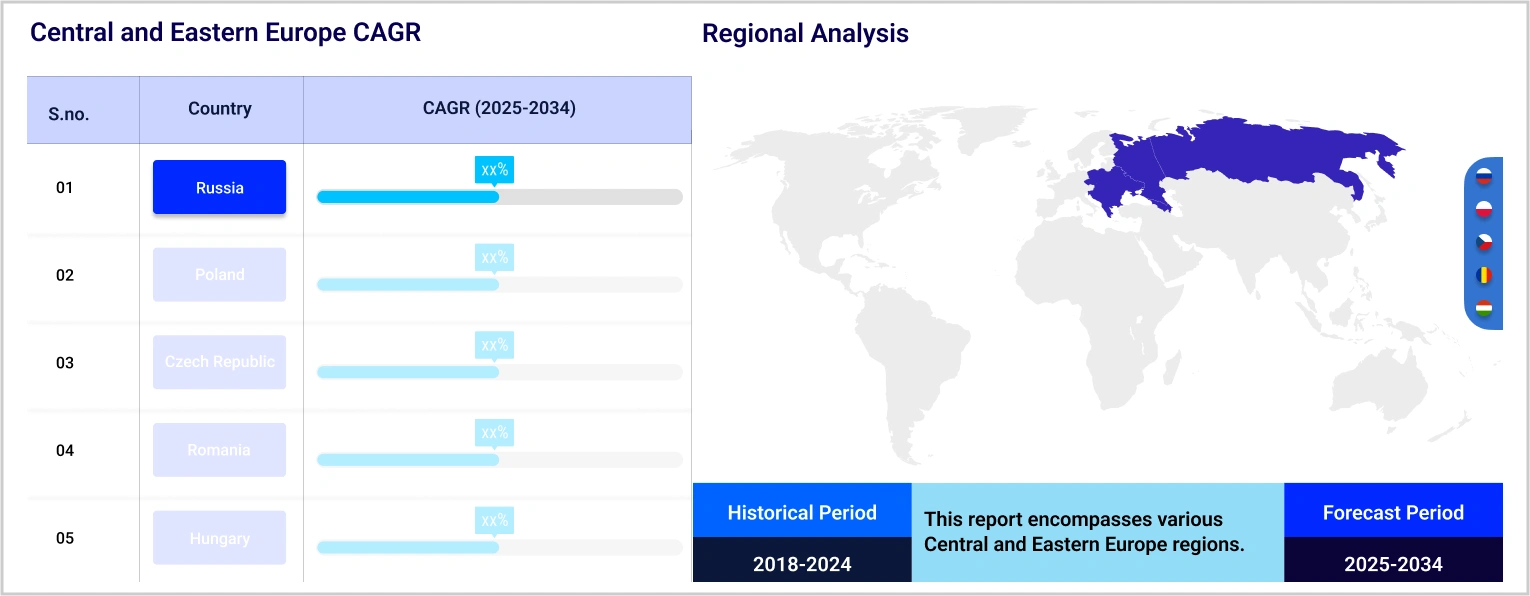Select the Russia country button

(x=219, y=187)
